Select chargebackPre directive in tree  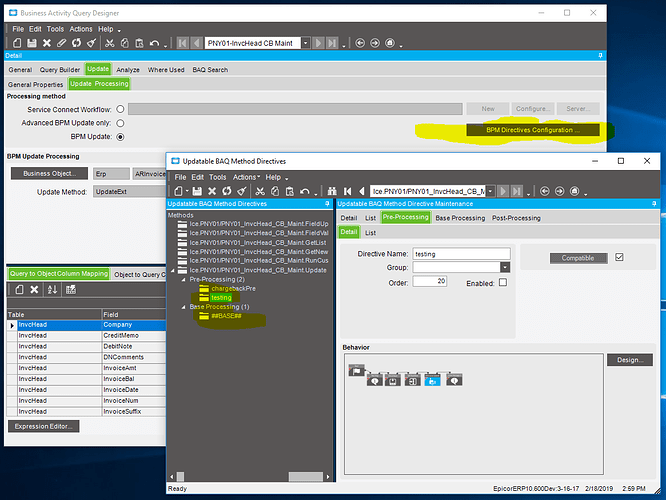234,288
